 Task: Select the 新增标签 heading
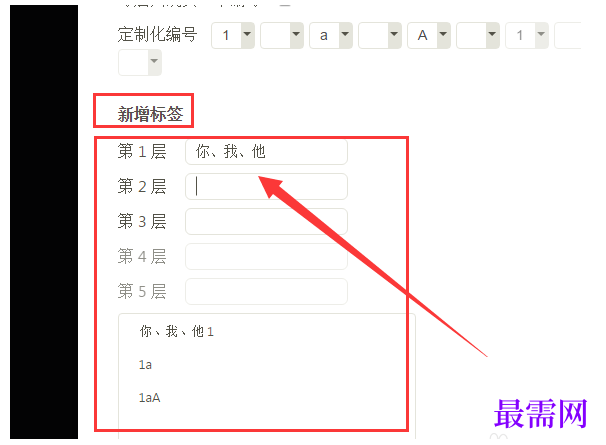(x=150, y=114)
